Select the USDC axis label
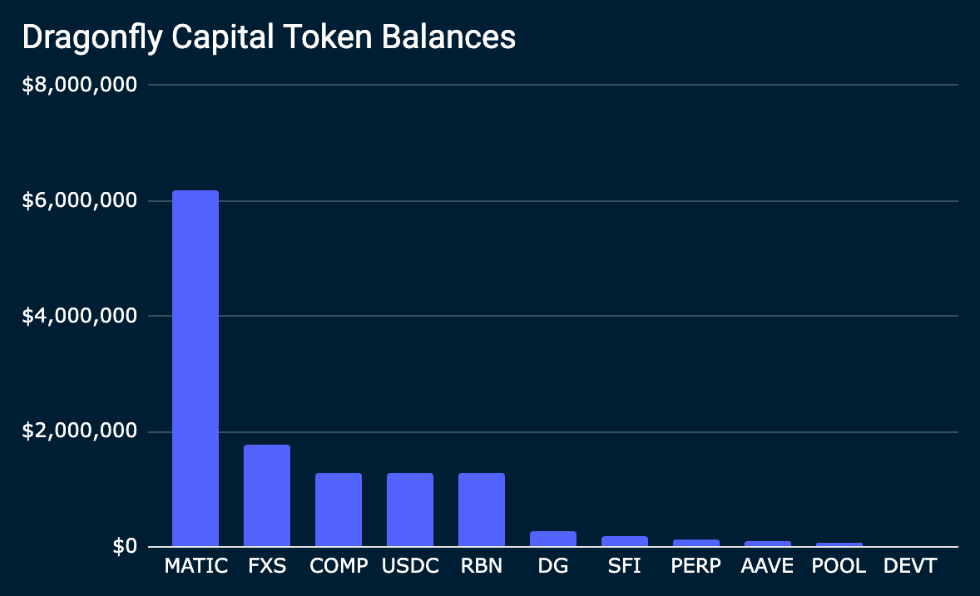Screen dimensions: 980x596 click(410, 567)
